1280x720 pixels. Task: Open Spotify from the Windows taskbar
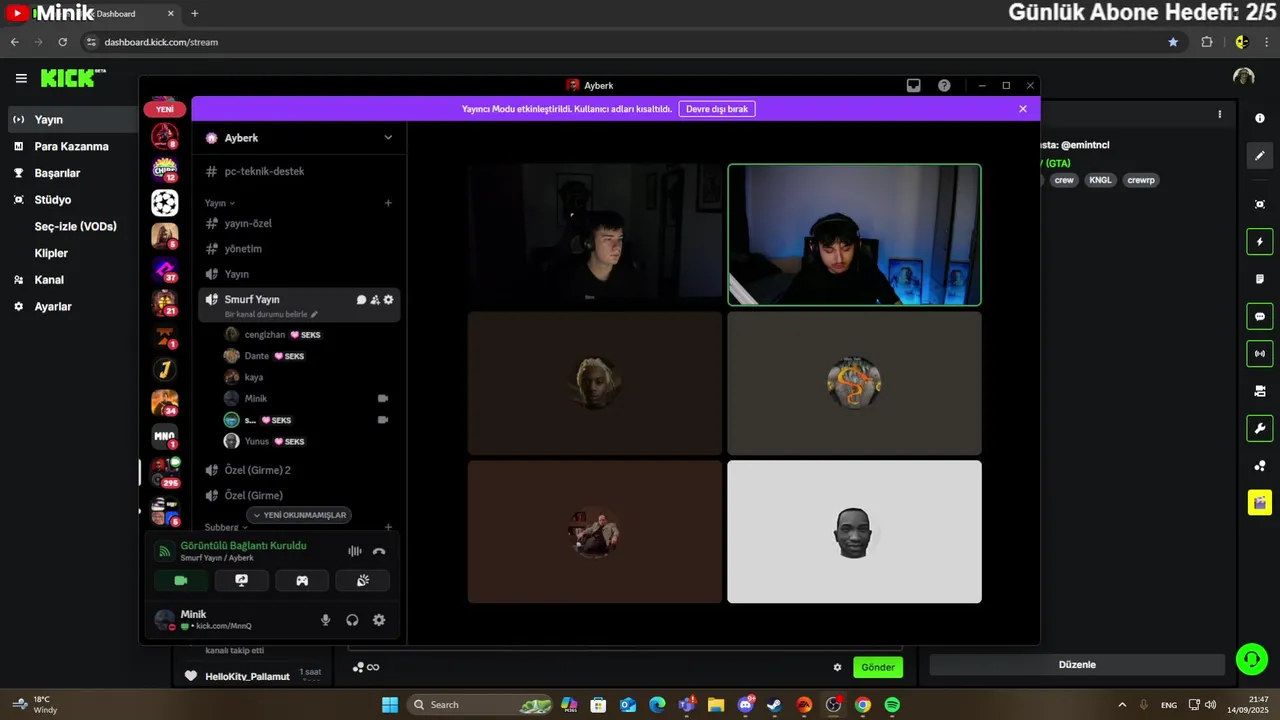coord(892,705)
